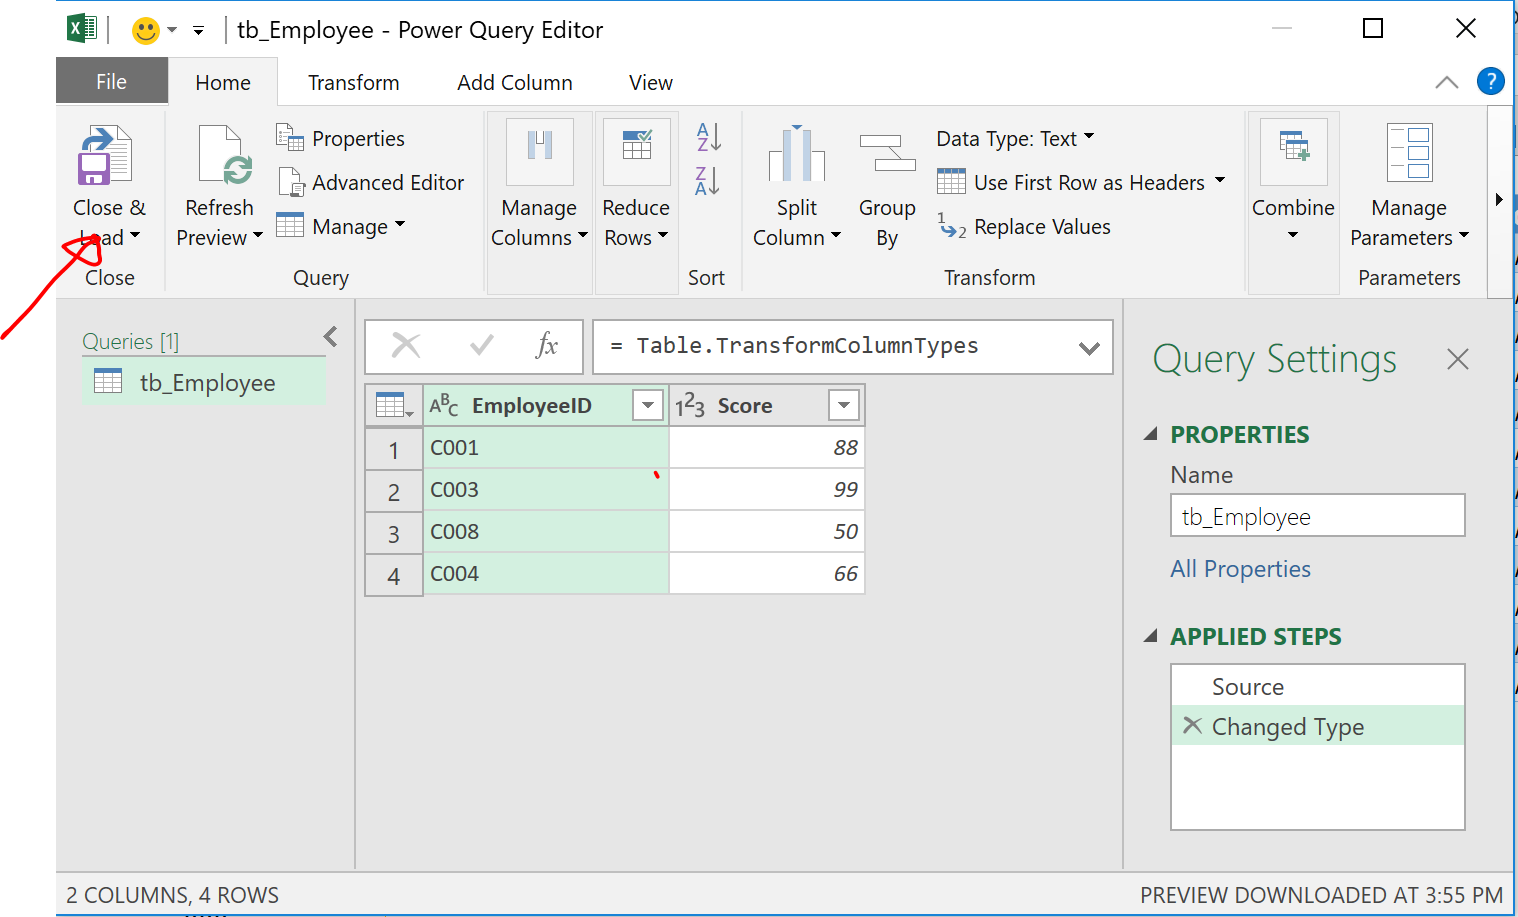Click the Close & Load icon
The image size is (1518, 917).
(105, 156)
